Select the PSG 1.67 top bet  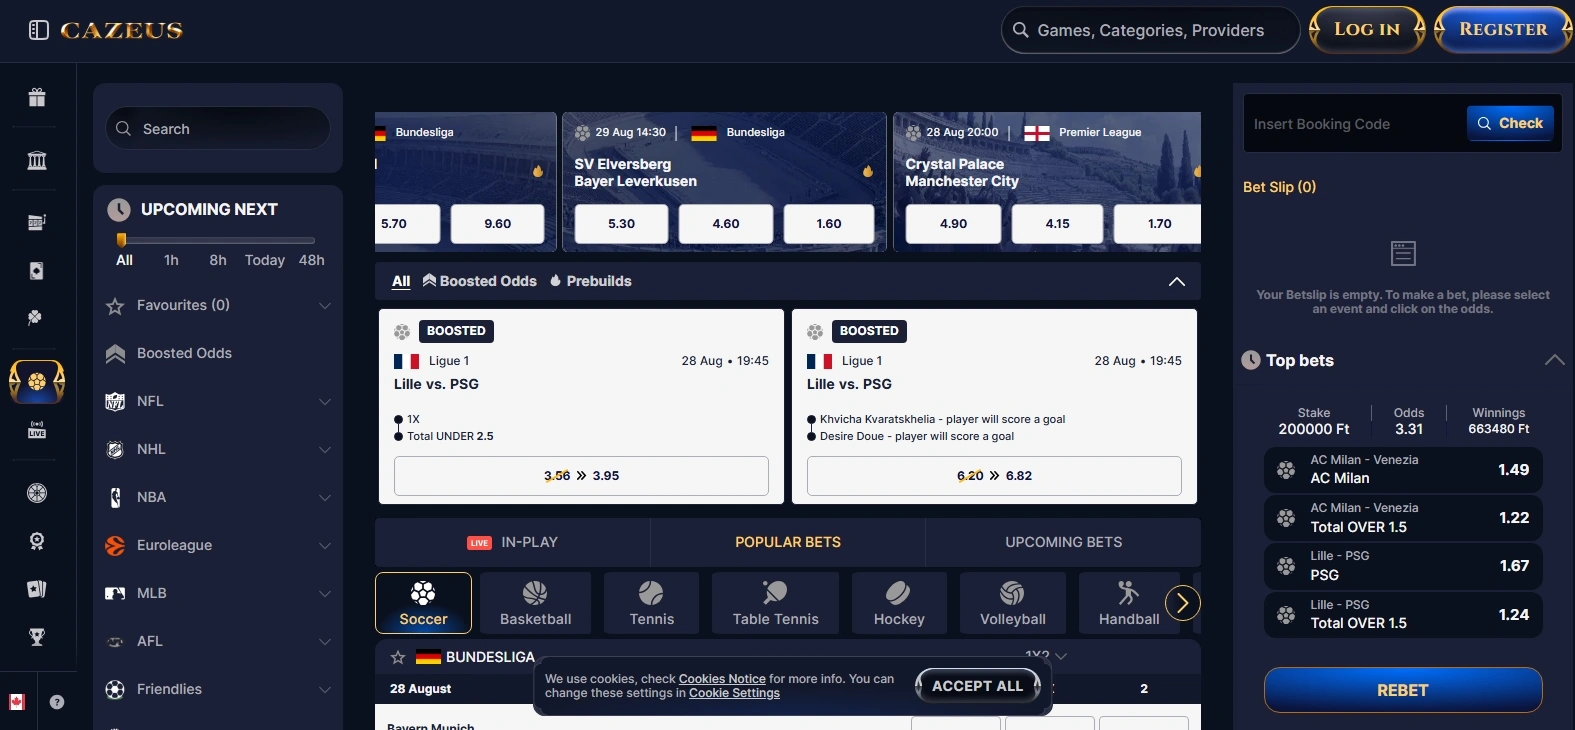(x=1403, y=566)
